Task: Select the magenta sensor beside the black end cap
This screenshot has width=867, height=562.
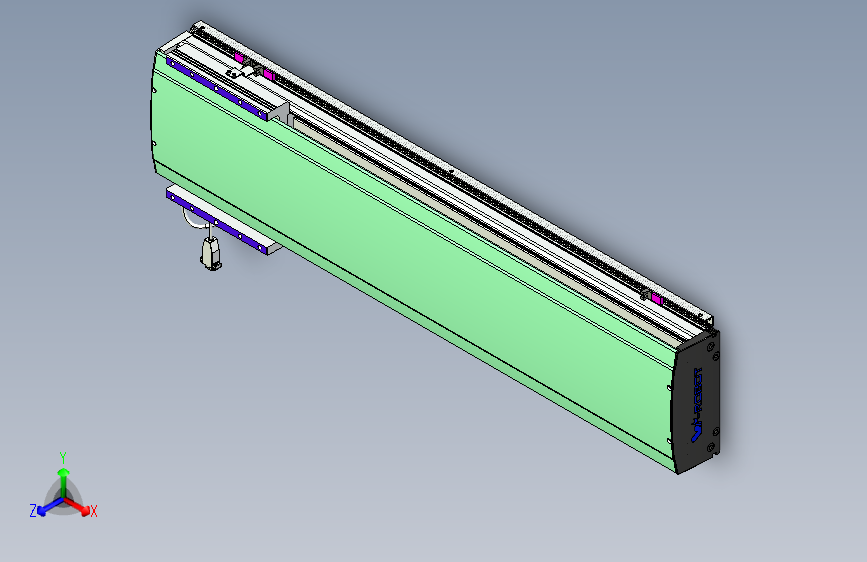Action: coord(657,299)
